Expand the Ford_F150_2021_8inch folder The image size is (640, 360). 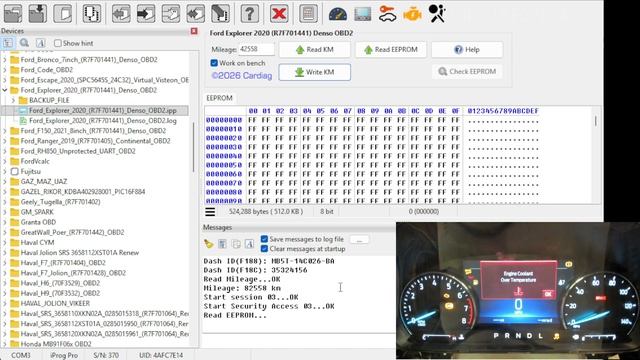tap(5, 131)
